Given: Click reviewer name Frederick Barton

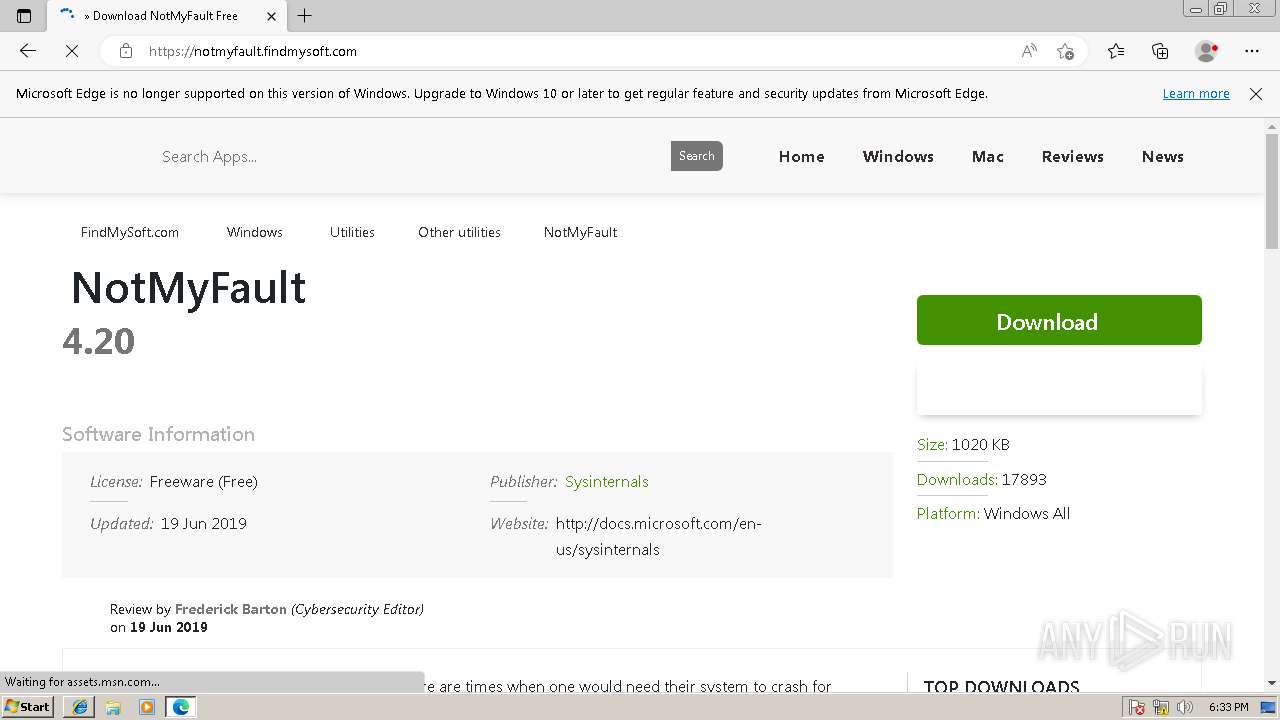Looking at the screenshot, I should pos(231,609).
